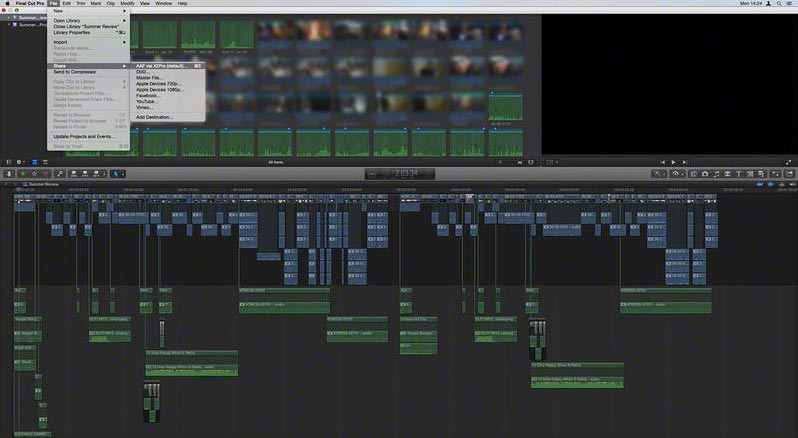Open the Enhancements magic wand menu
798x438 pixels.
pos(659,174)
